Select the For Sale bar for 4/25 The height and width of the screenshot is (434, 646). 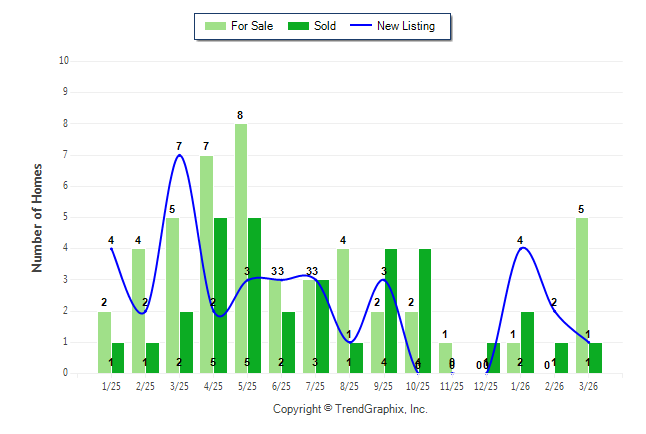coord(206,264)
